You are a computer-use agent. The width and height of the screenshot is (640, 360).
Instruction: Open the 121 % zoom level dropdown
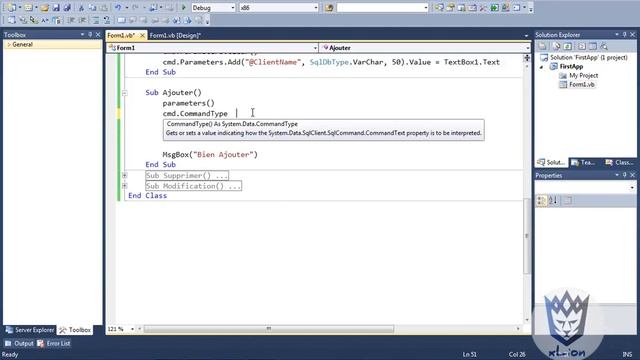(132, 329)
